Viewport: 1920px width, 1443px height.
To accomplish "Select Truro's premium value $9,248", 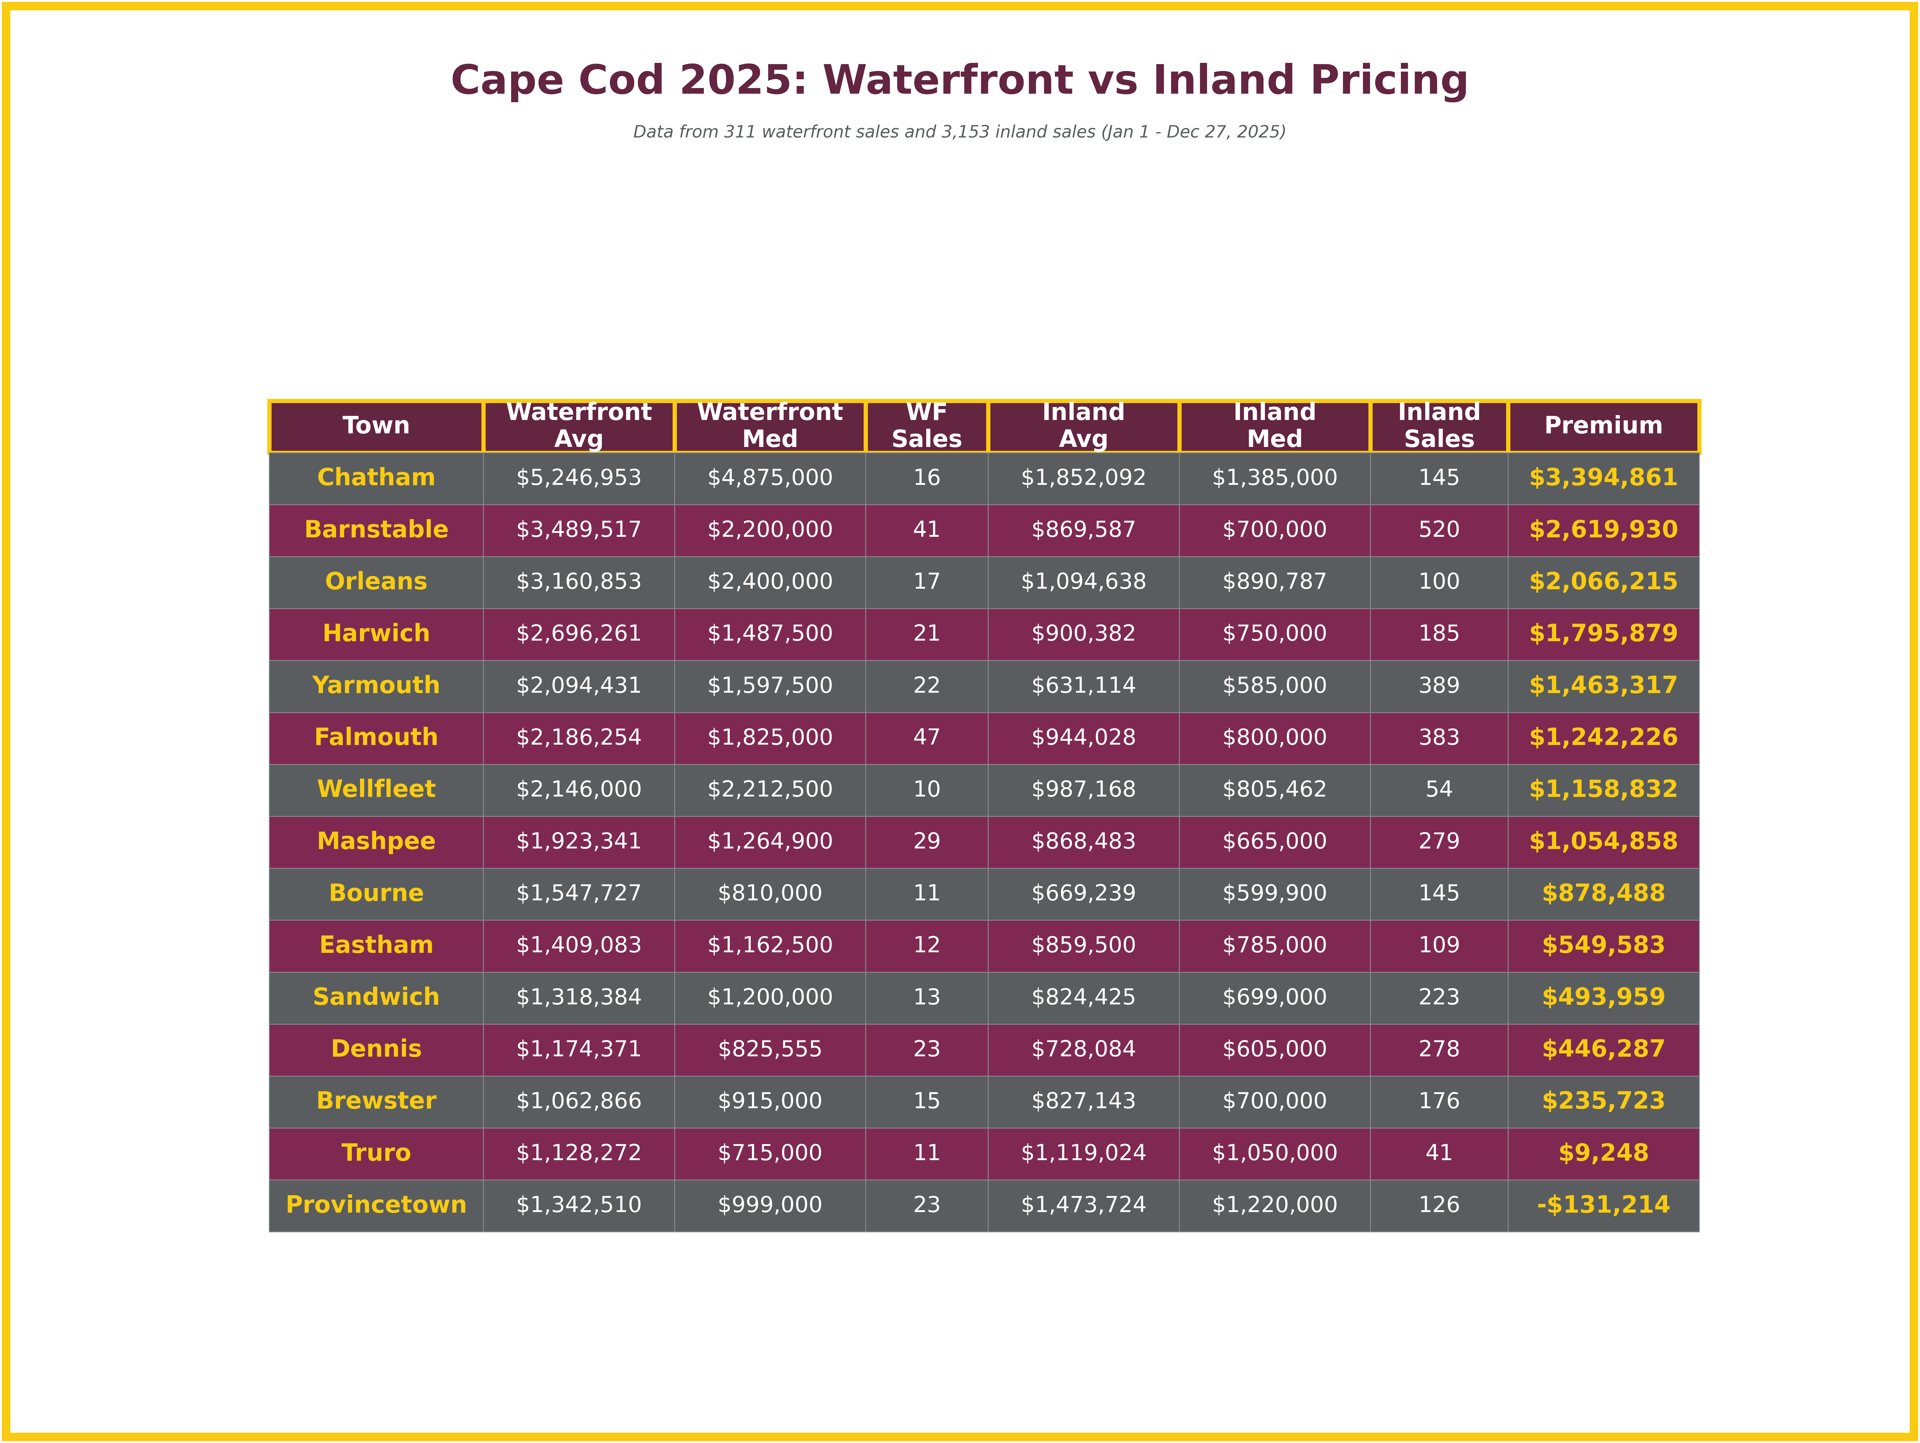I will pos(1603,1153).
